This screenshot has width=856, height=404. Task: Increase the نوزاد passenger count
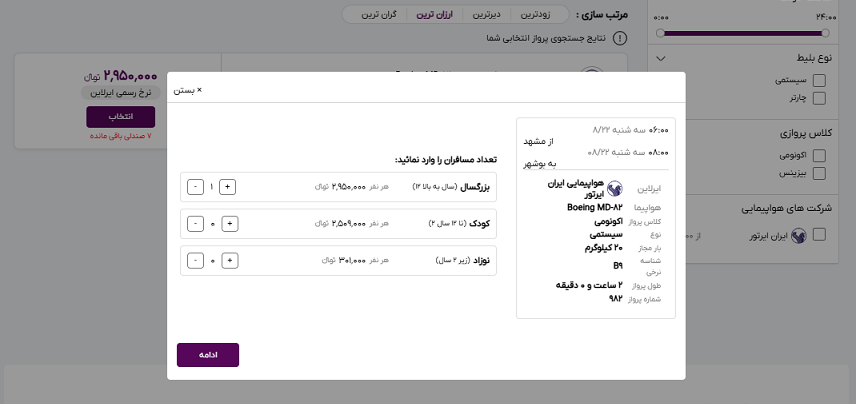230,261
